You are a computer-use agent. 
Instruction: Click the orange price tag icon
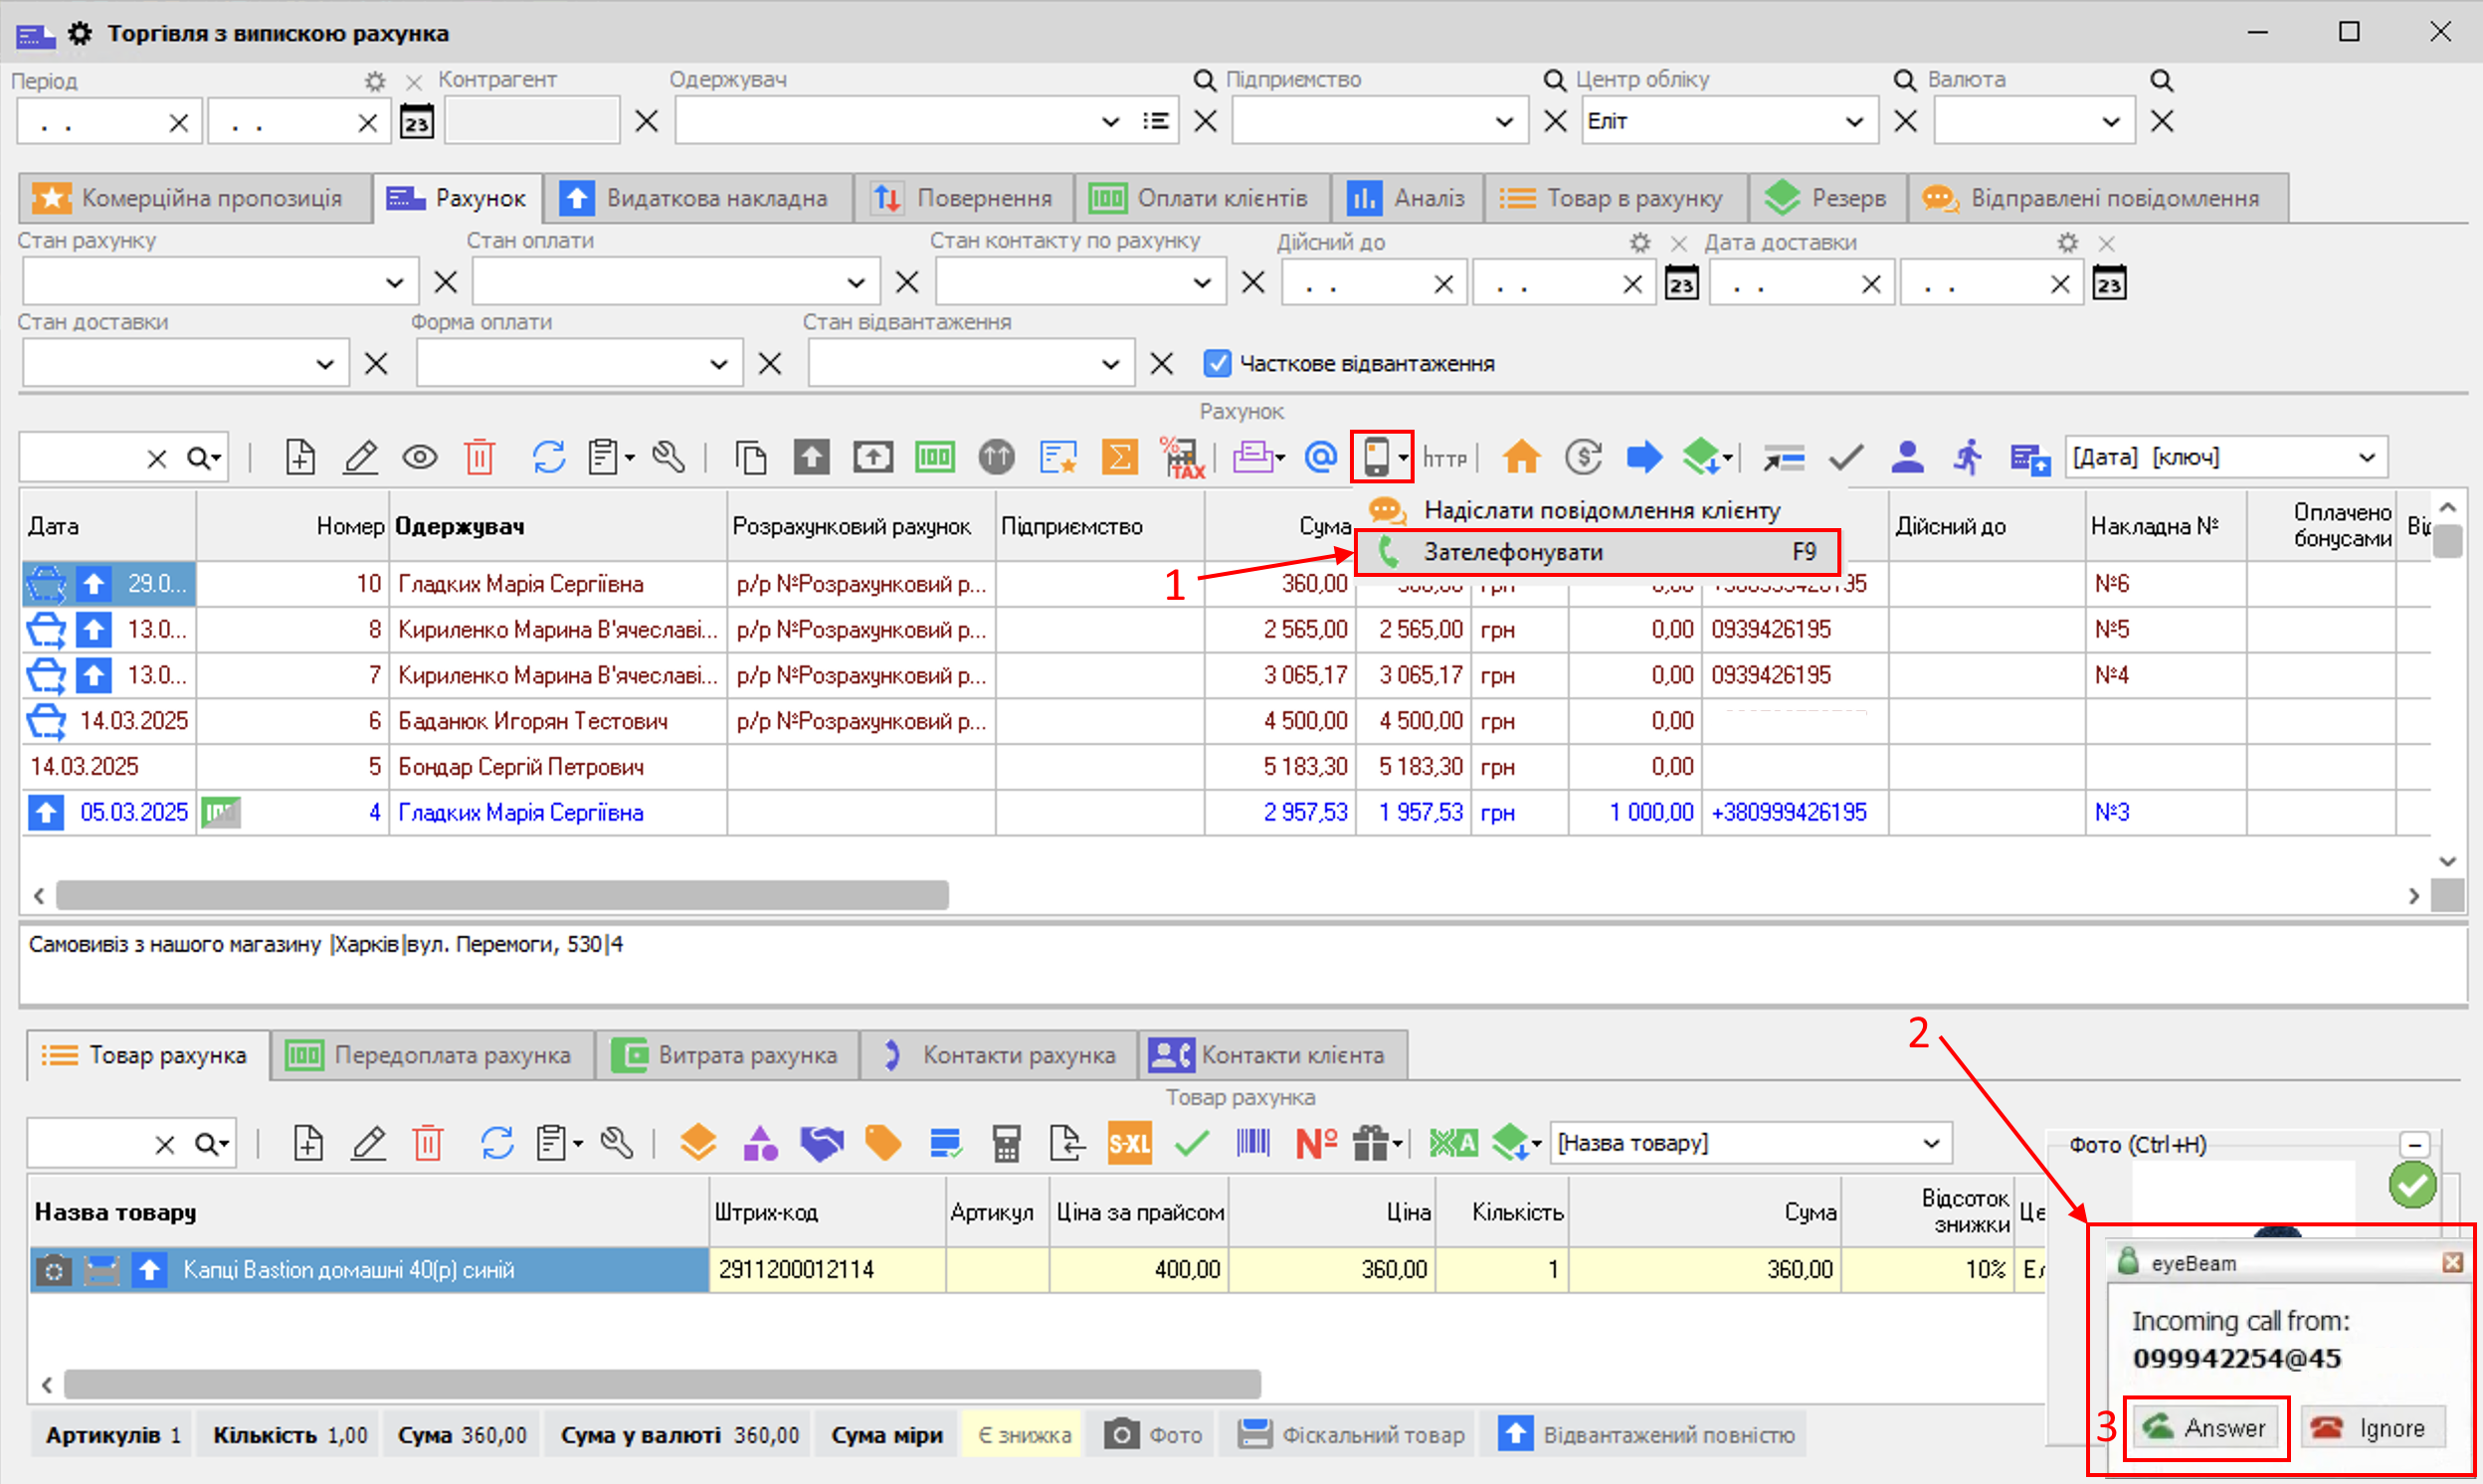(x=882, y=1143)
